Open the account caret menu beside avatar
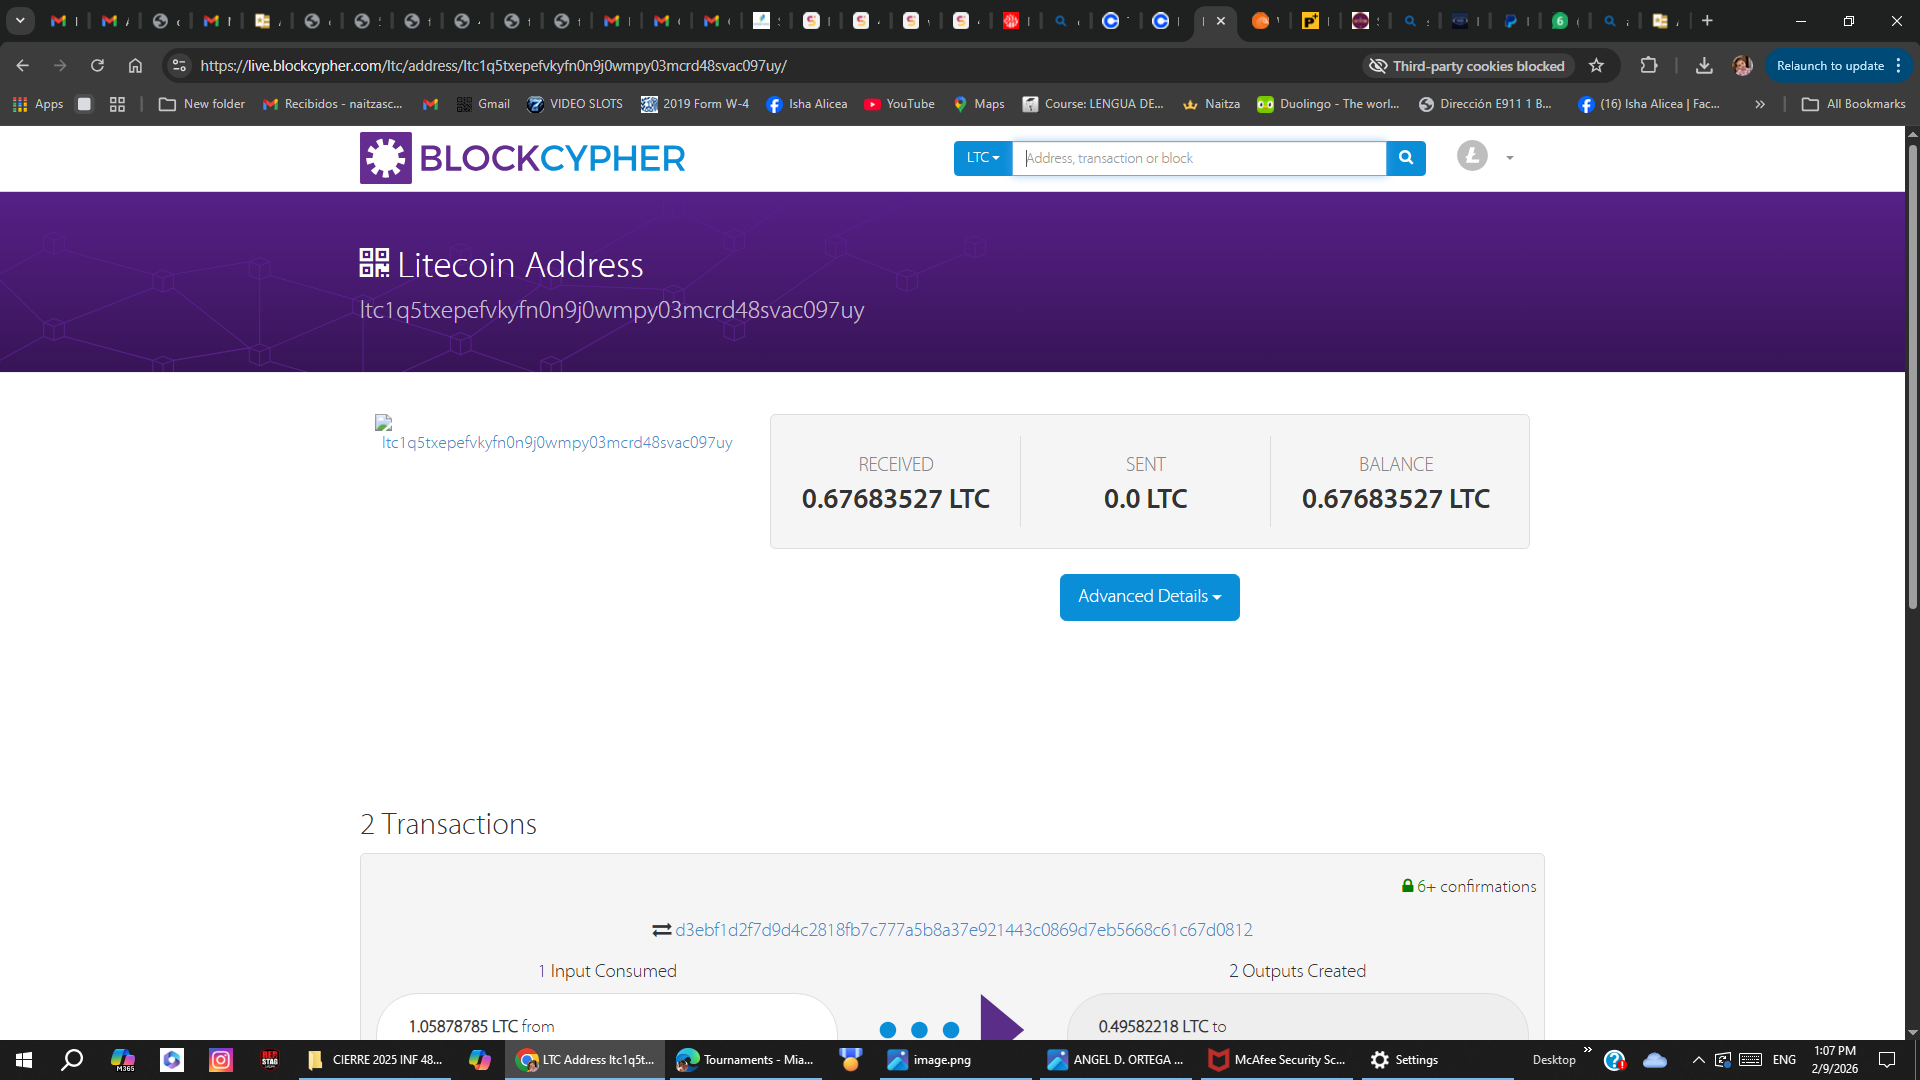1920x1080 pixels. tap(1509, 158)
